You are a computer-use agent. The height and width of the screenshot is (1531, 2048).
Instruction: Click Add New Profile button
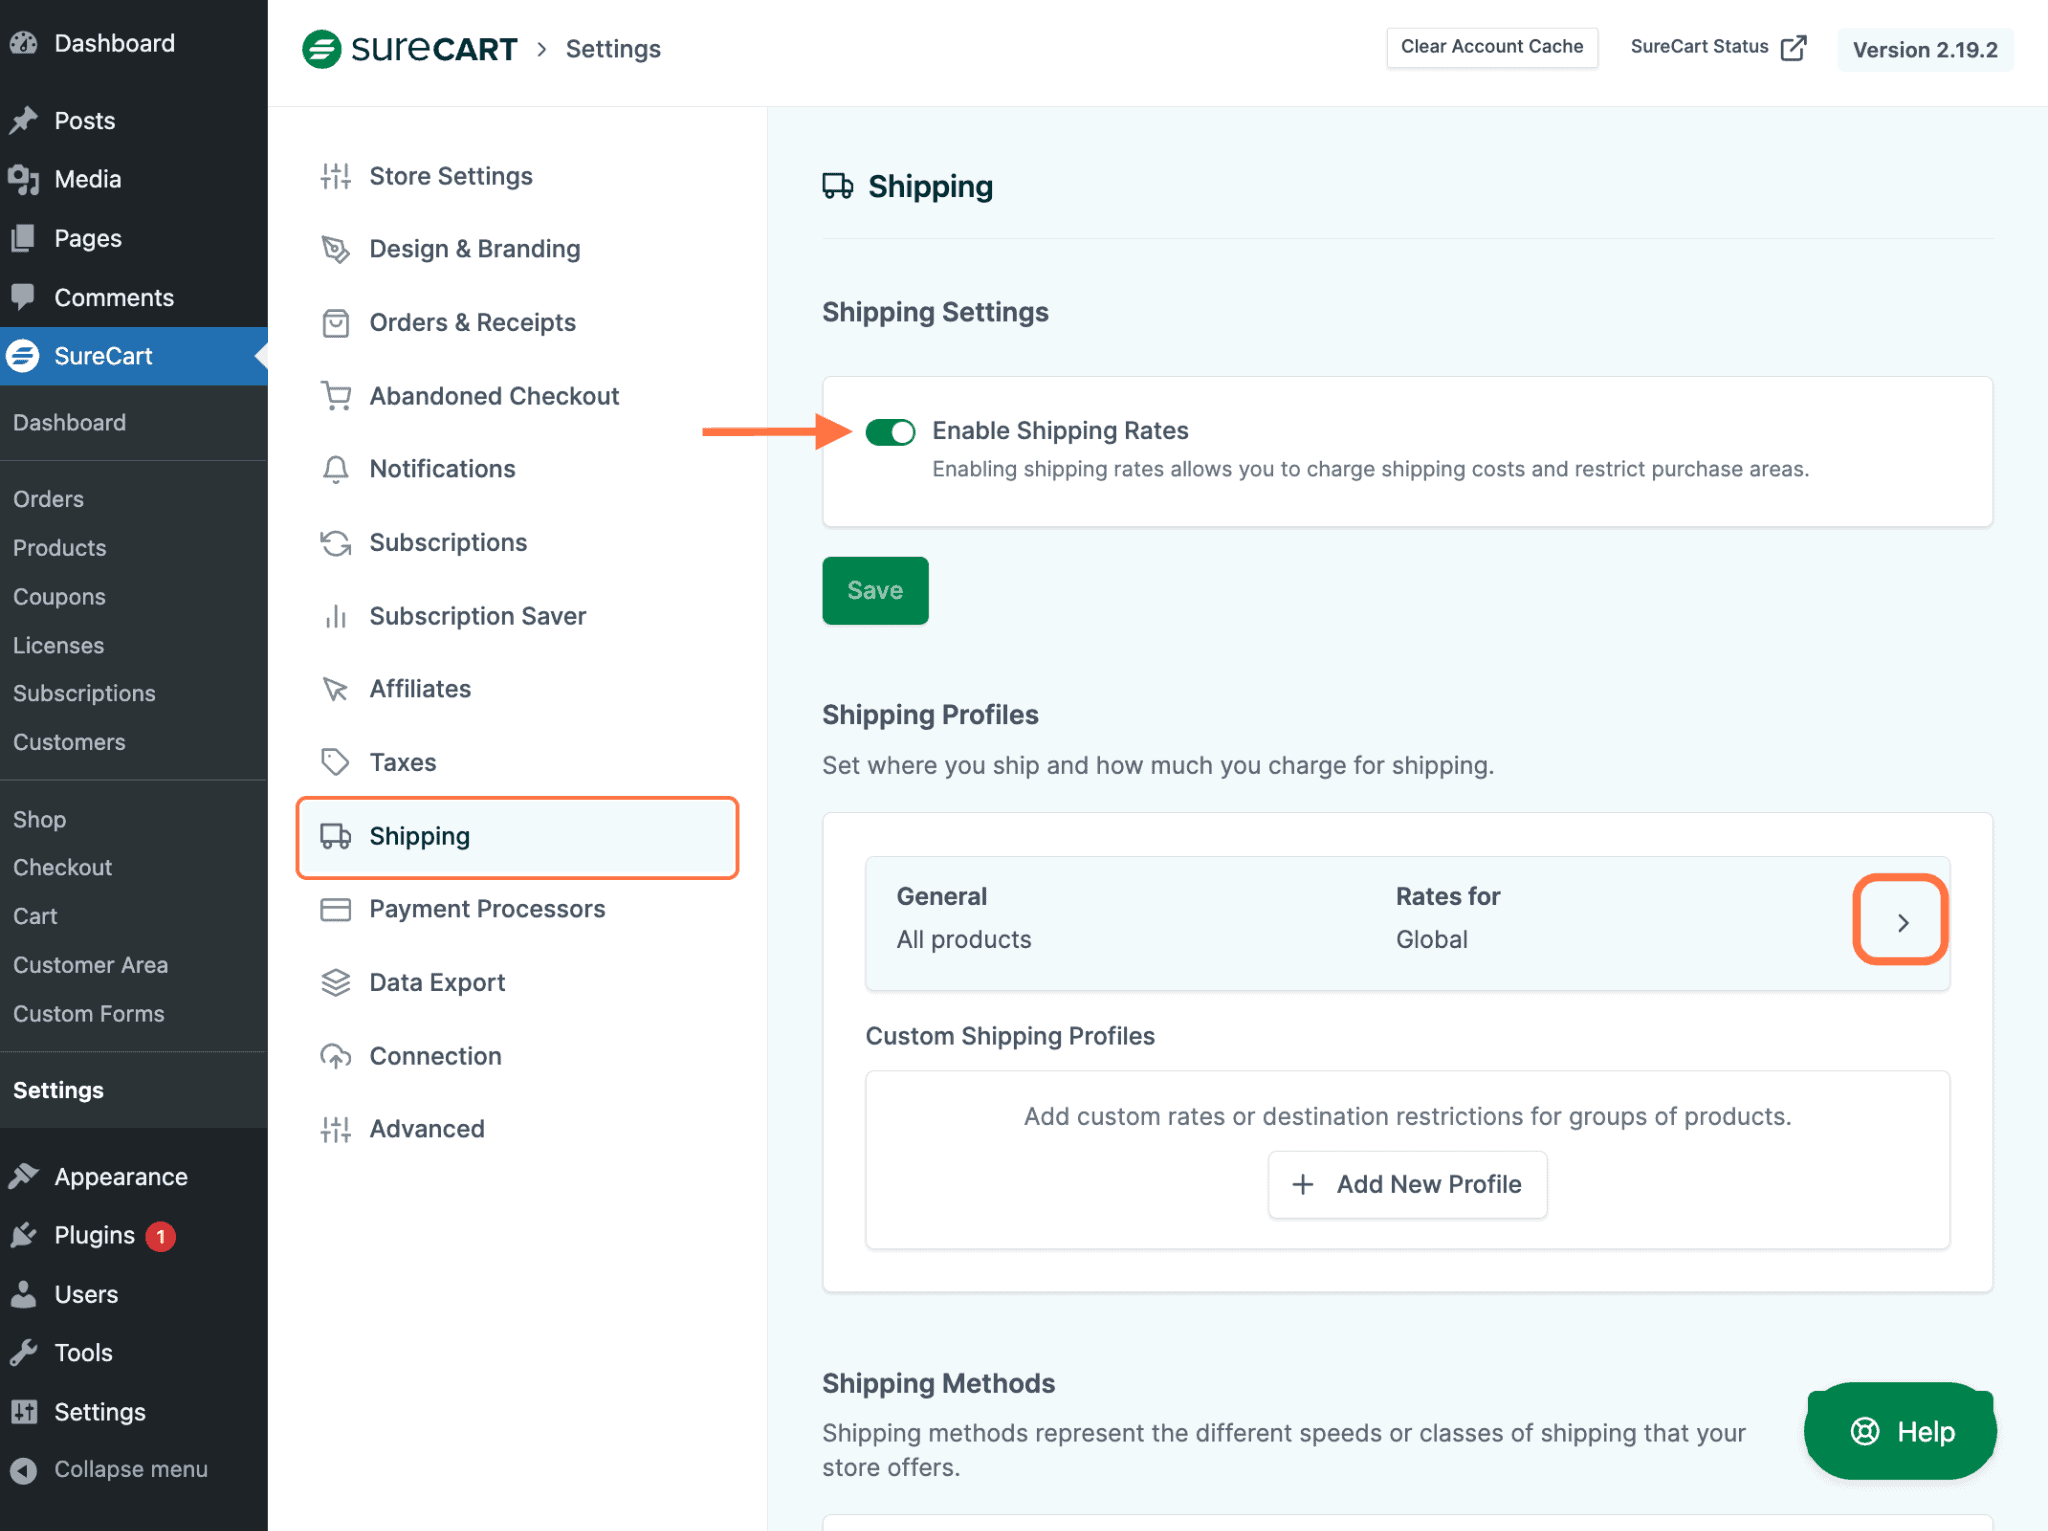1406,1184
